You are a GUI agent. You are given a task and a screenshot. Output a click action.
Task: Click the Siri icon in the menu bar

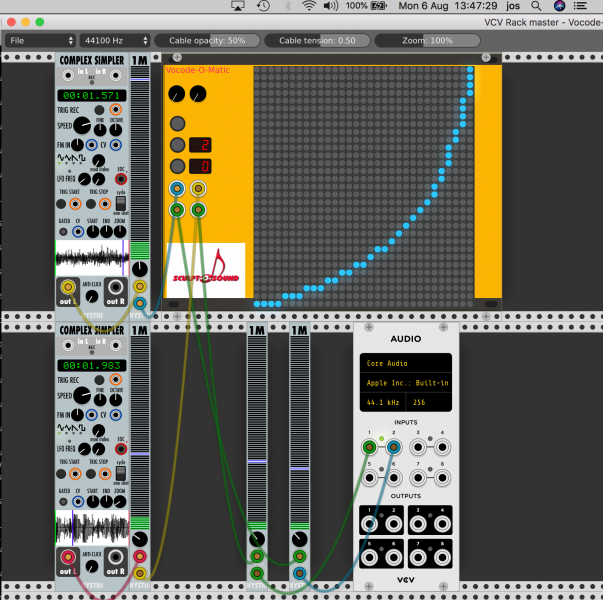click(x=559, y=6)
